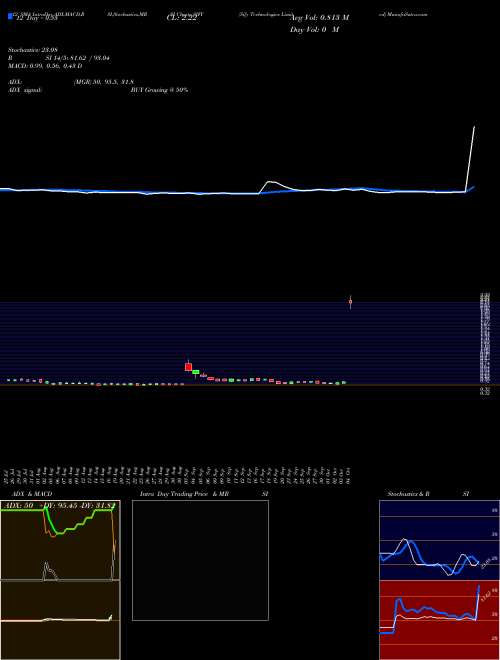Select the 'Avg Vol: 0.813 M' text
500x660 pixels.
click(x=320, y=18)
